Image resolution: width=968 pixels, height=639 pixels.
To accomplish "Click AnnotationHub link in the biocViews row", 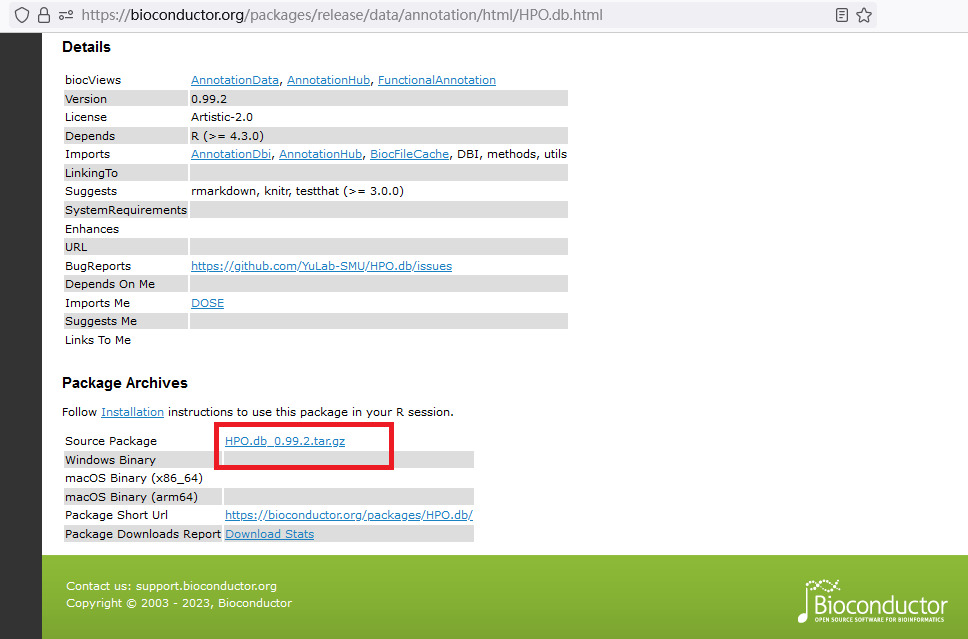I will point(328,80).
